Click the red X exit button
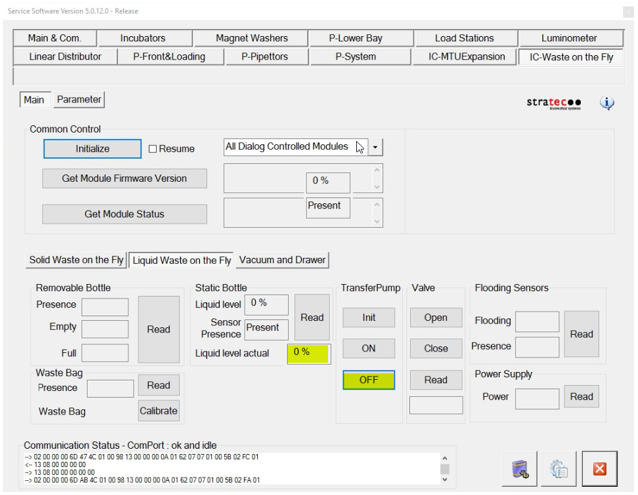638x495 pixels. pyautogui.click(x=599, y=468)
